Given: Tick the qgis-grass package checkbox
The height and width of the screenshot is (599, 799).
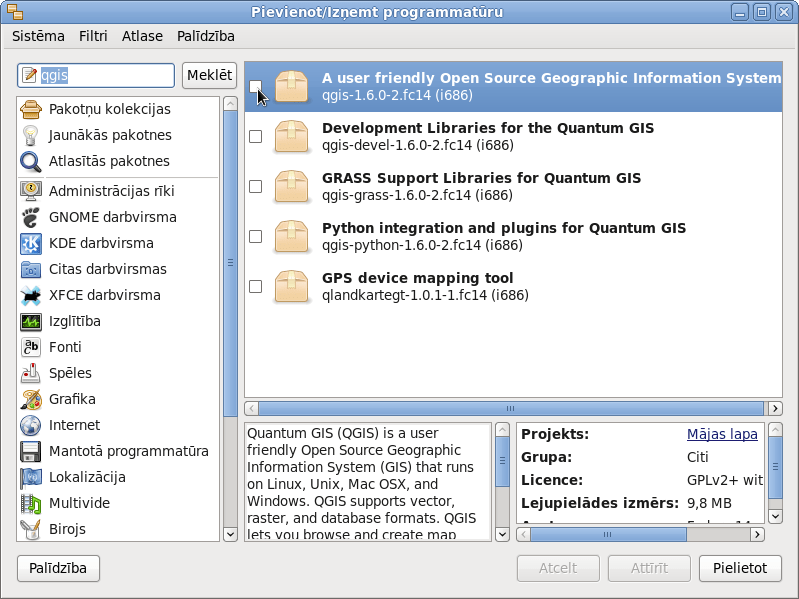Looking at the screenshot, I should tap(255, 186).
